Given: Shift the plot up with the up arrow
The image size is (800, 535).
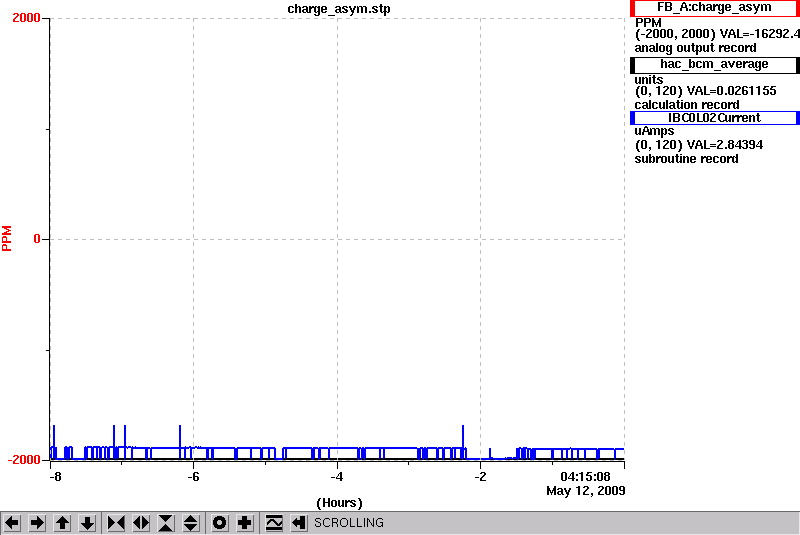Looking at the screenshot, I should (62, 523).
